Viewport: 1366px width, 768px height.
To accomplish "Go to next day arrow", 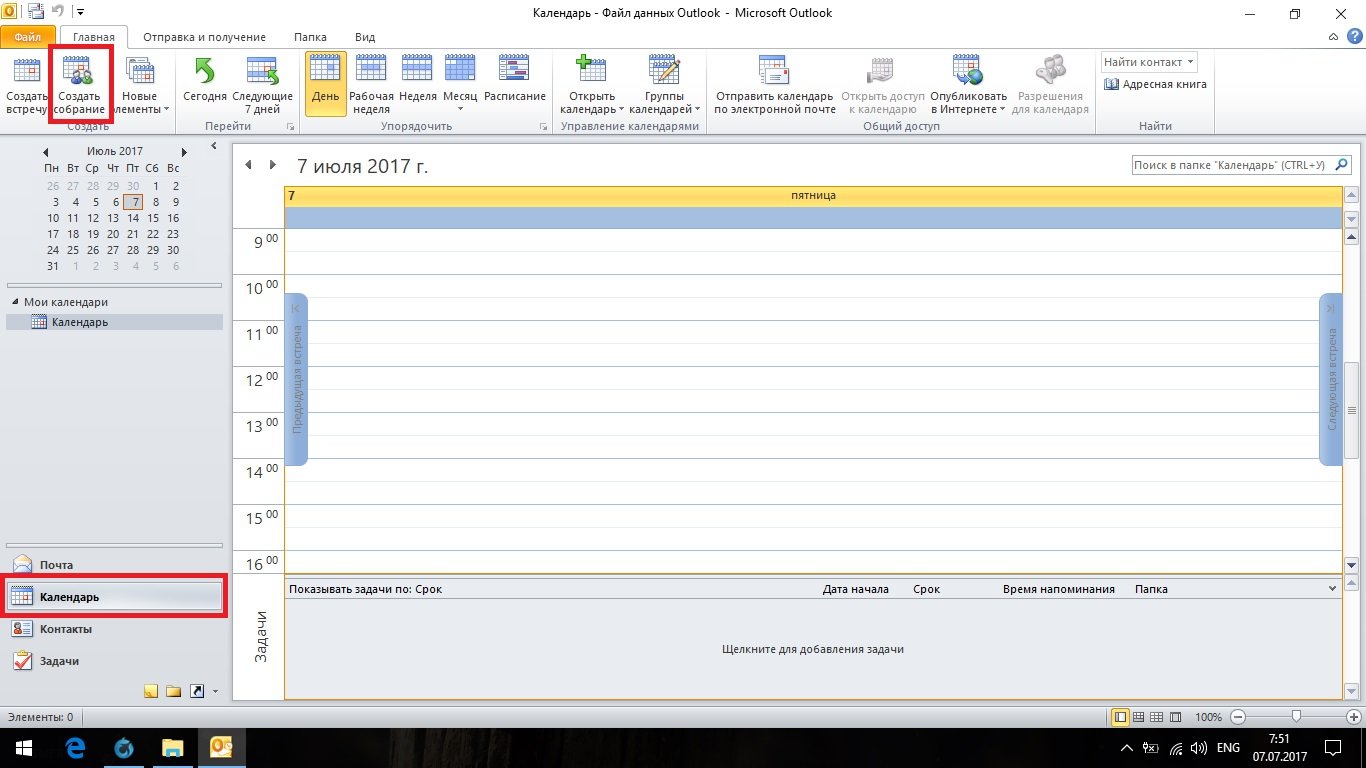I will point(273,165).
